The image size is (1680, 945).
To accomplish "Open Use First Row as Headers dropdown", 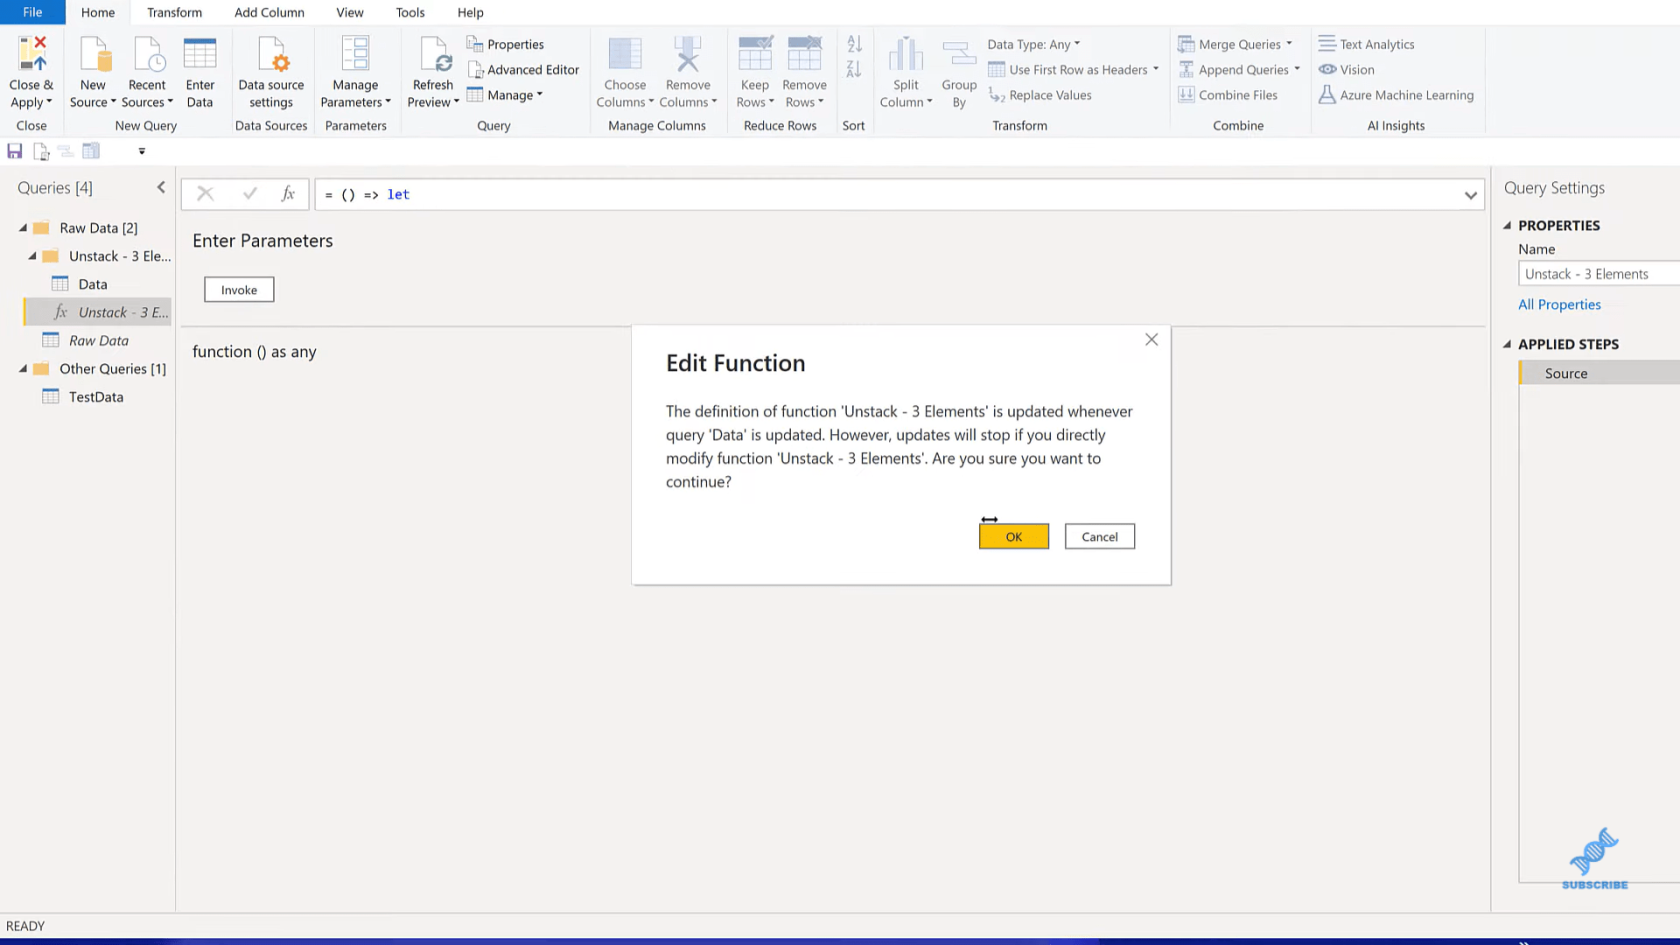I will coord(1073,70).
